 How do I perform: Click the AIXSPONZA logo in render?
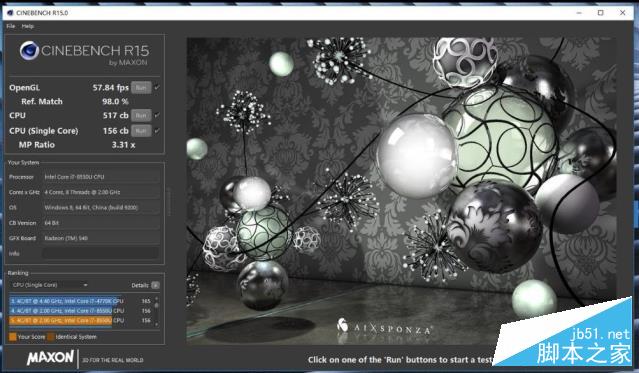pyautogui.click(x=384, y=327)
